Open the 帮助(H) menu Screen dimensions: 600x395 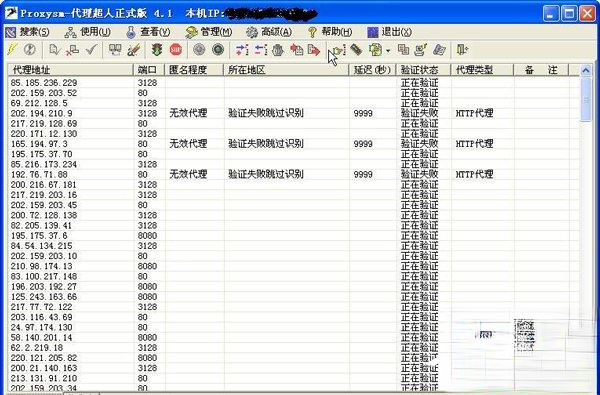coord(330,32)
